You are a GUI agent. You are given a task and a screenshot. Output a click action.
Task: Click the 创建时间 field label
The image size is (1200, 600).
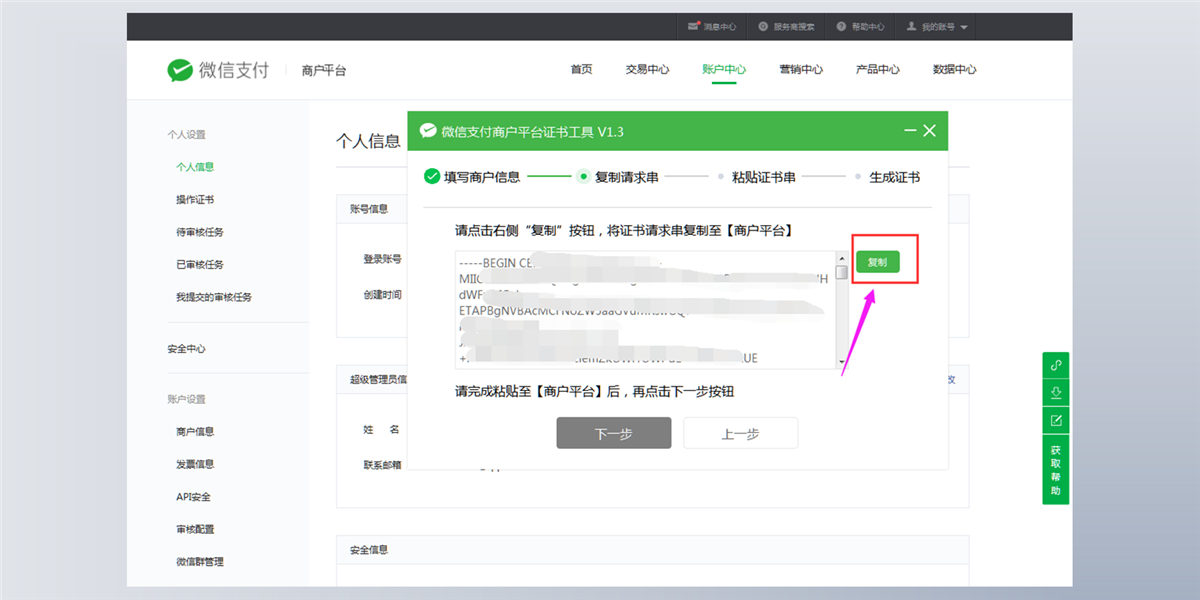pyautogui.click(x=382, y=295)
